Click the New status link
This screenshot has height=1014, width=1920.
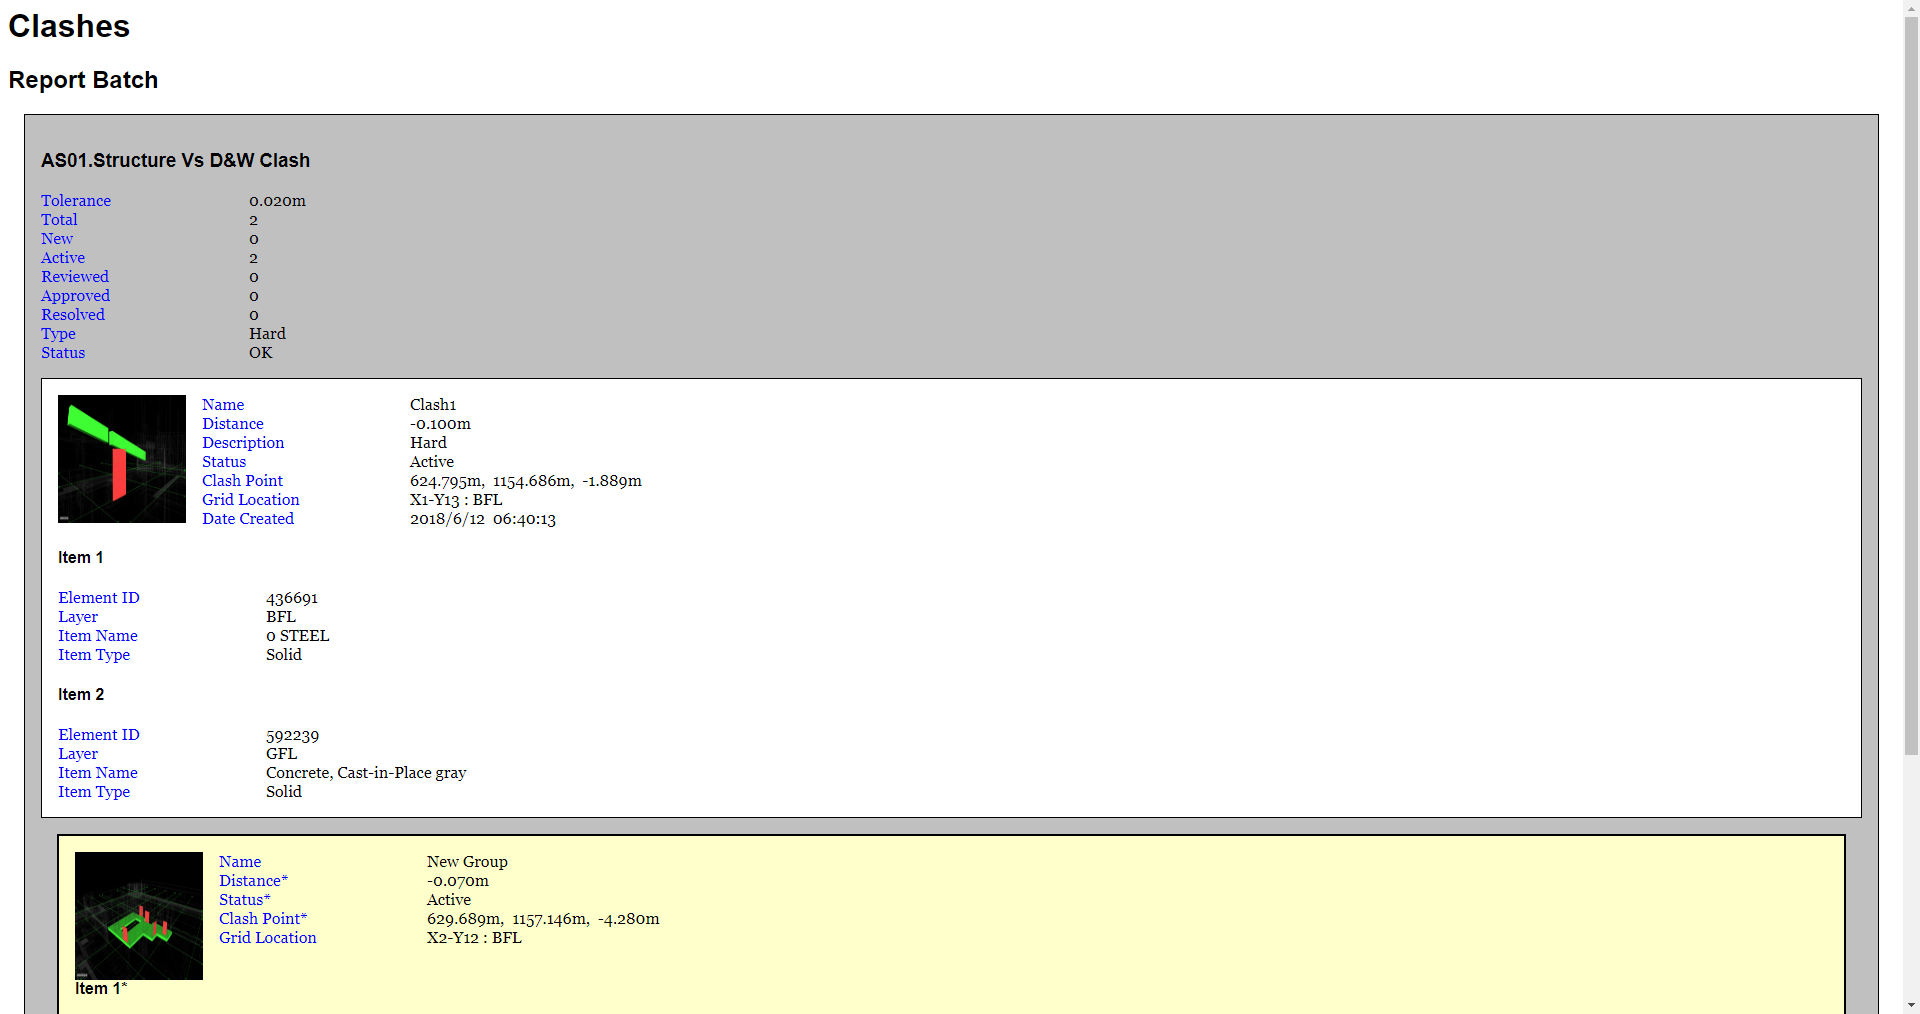coord(56,238)
